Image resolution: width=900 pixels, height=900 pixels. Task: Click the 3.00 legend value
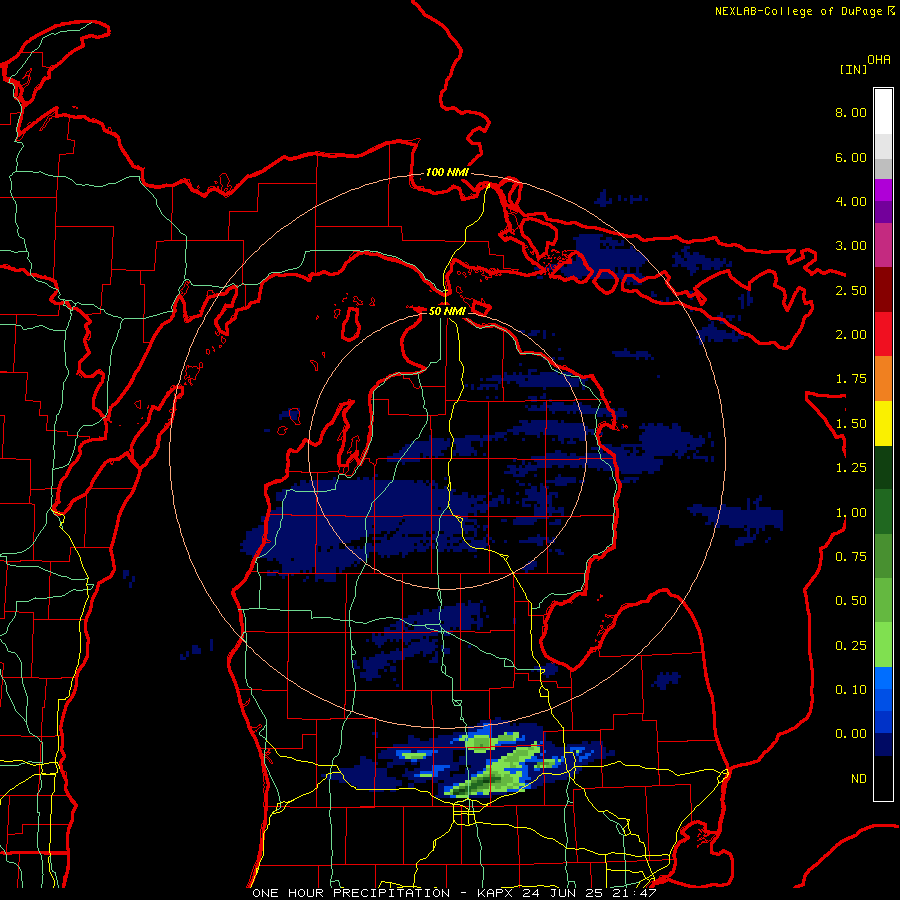pyautogui.click(x=851, y=246)
